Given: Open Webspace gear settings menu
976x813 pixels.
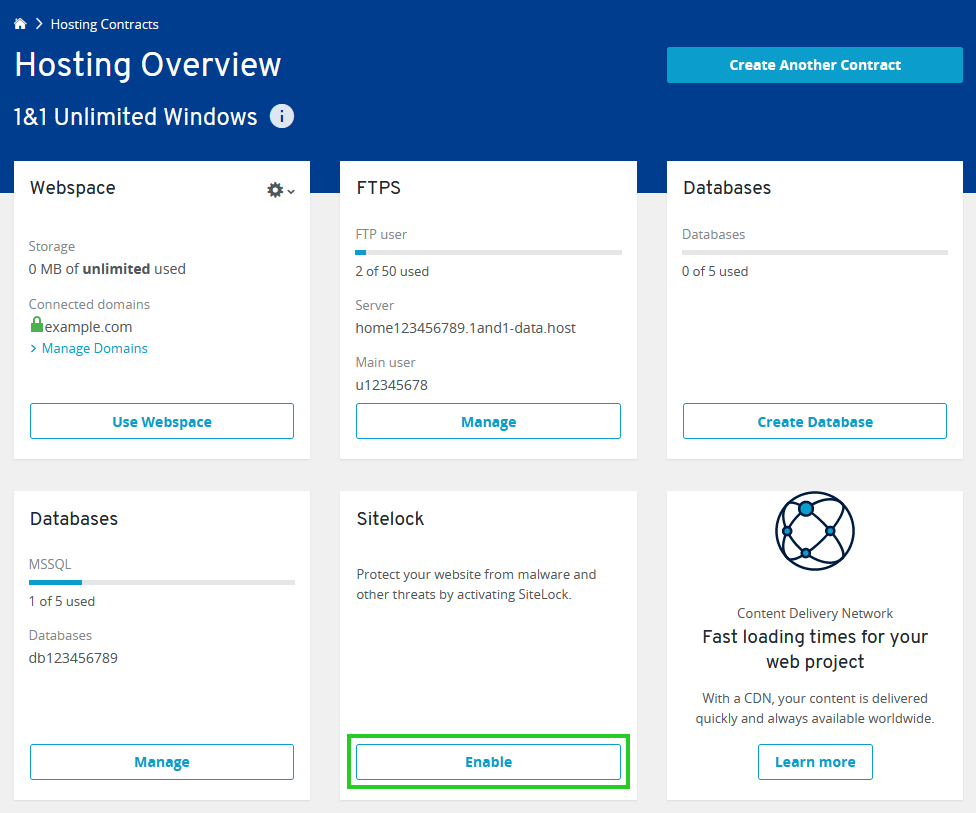Looking at the screenshot, I should point(280,190).
